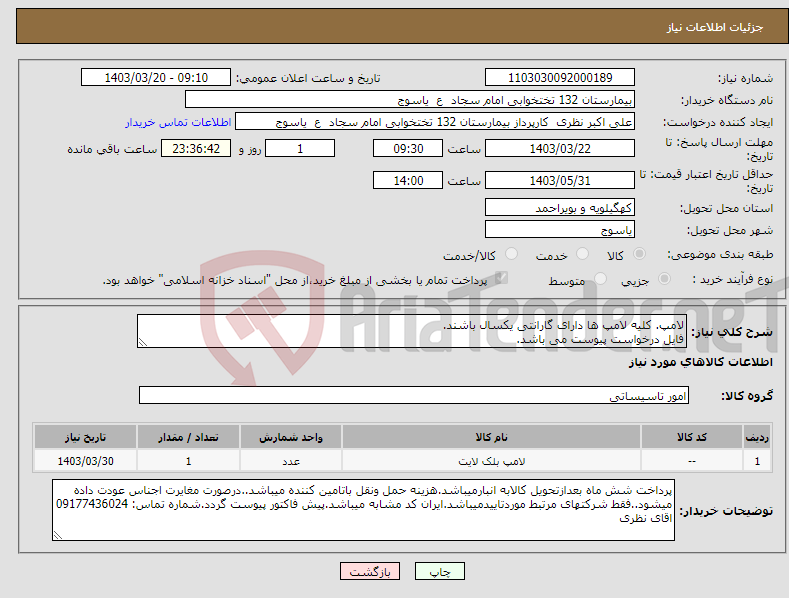Click the response deadline time 09:30 field
The width and height of the screenshot is (789, 598).
click(x=408, y=148)
